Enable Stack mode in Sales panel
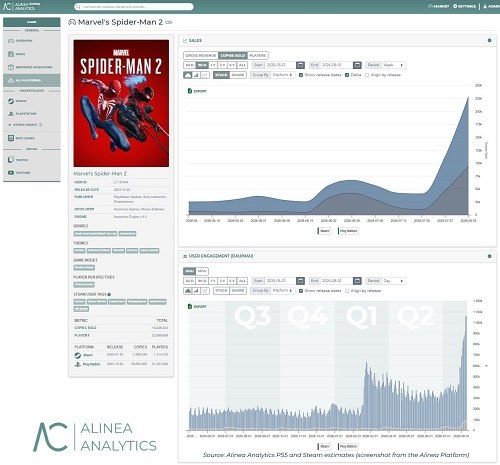This screenshot has height=465, width=500. pyautogui.click(x=221, y=75)
